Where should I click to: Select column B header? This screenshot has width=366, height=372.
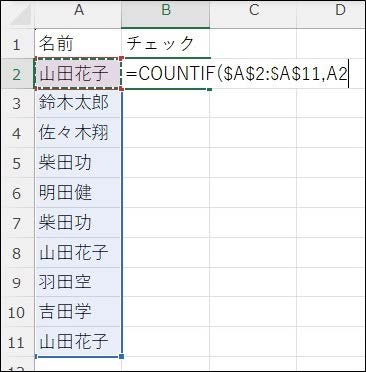(166, 15)
